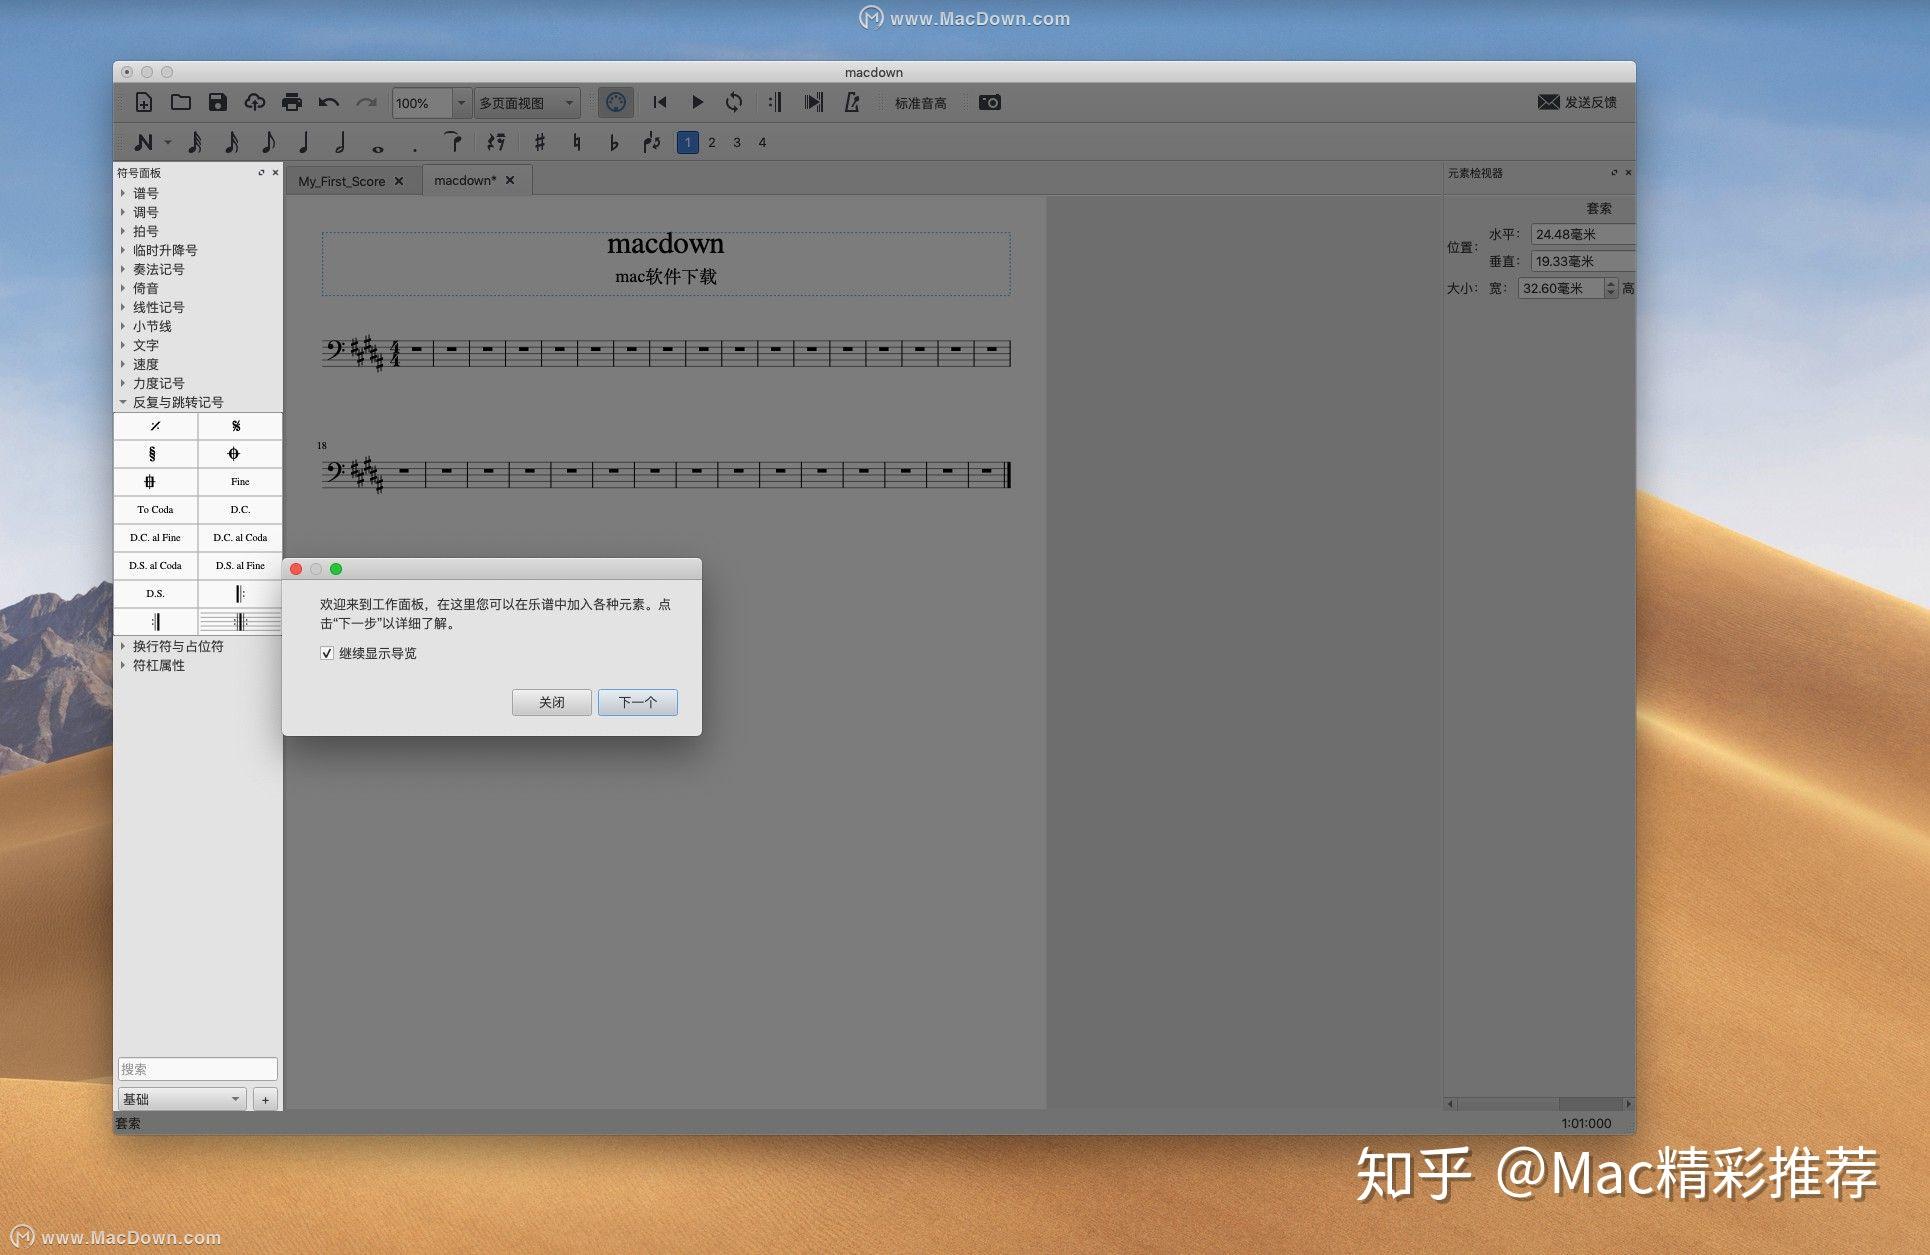Select the Coda symbol in palette
This screenshot has height=1255, width=1930.
[234, 454]
